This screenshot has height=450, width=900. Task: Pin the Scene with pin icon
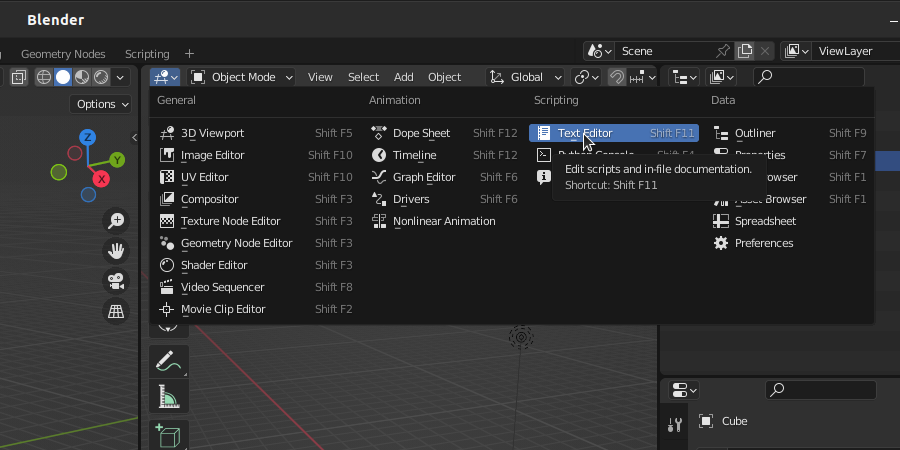[x=722, y=51]
